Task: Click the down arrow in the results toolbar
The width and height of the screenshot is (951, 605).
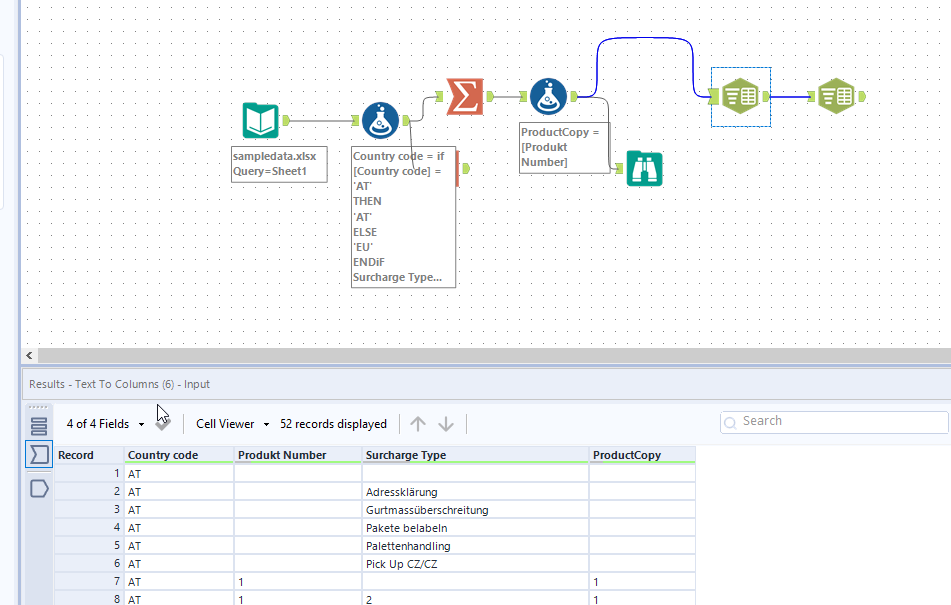Action: click(x=446, y=423)
